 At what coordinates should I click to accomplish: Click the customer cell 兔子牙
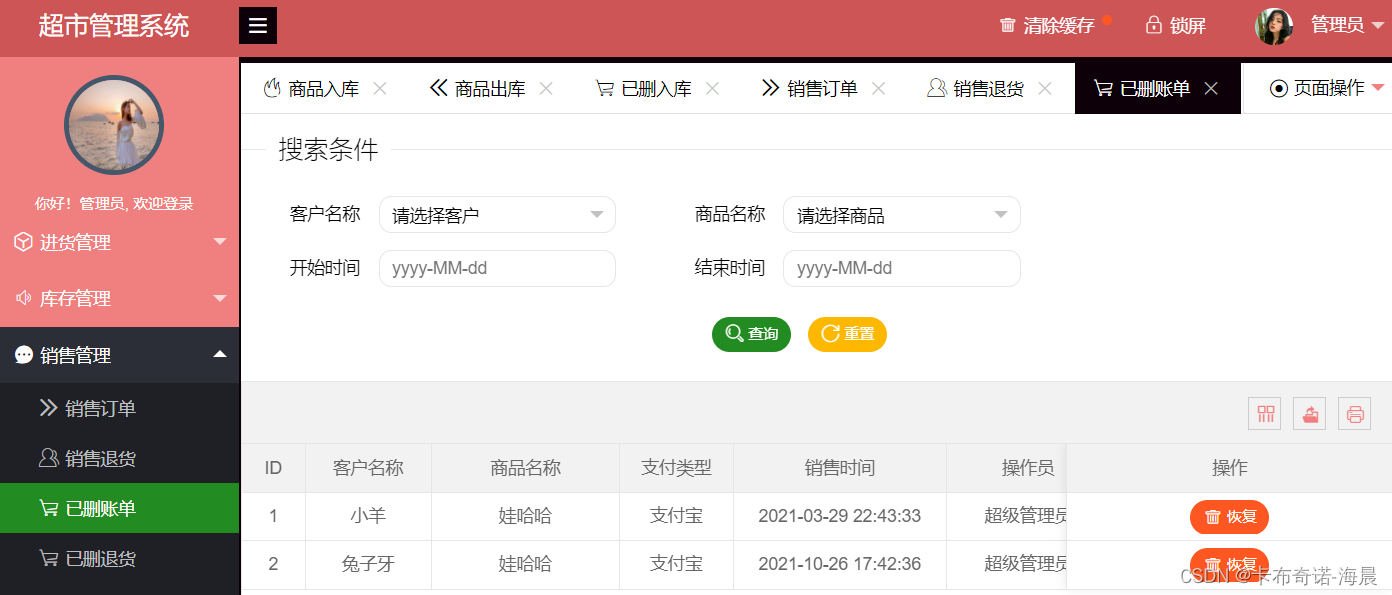368,564
